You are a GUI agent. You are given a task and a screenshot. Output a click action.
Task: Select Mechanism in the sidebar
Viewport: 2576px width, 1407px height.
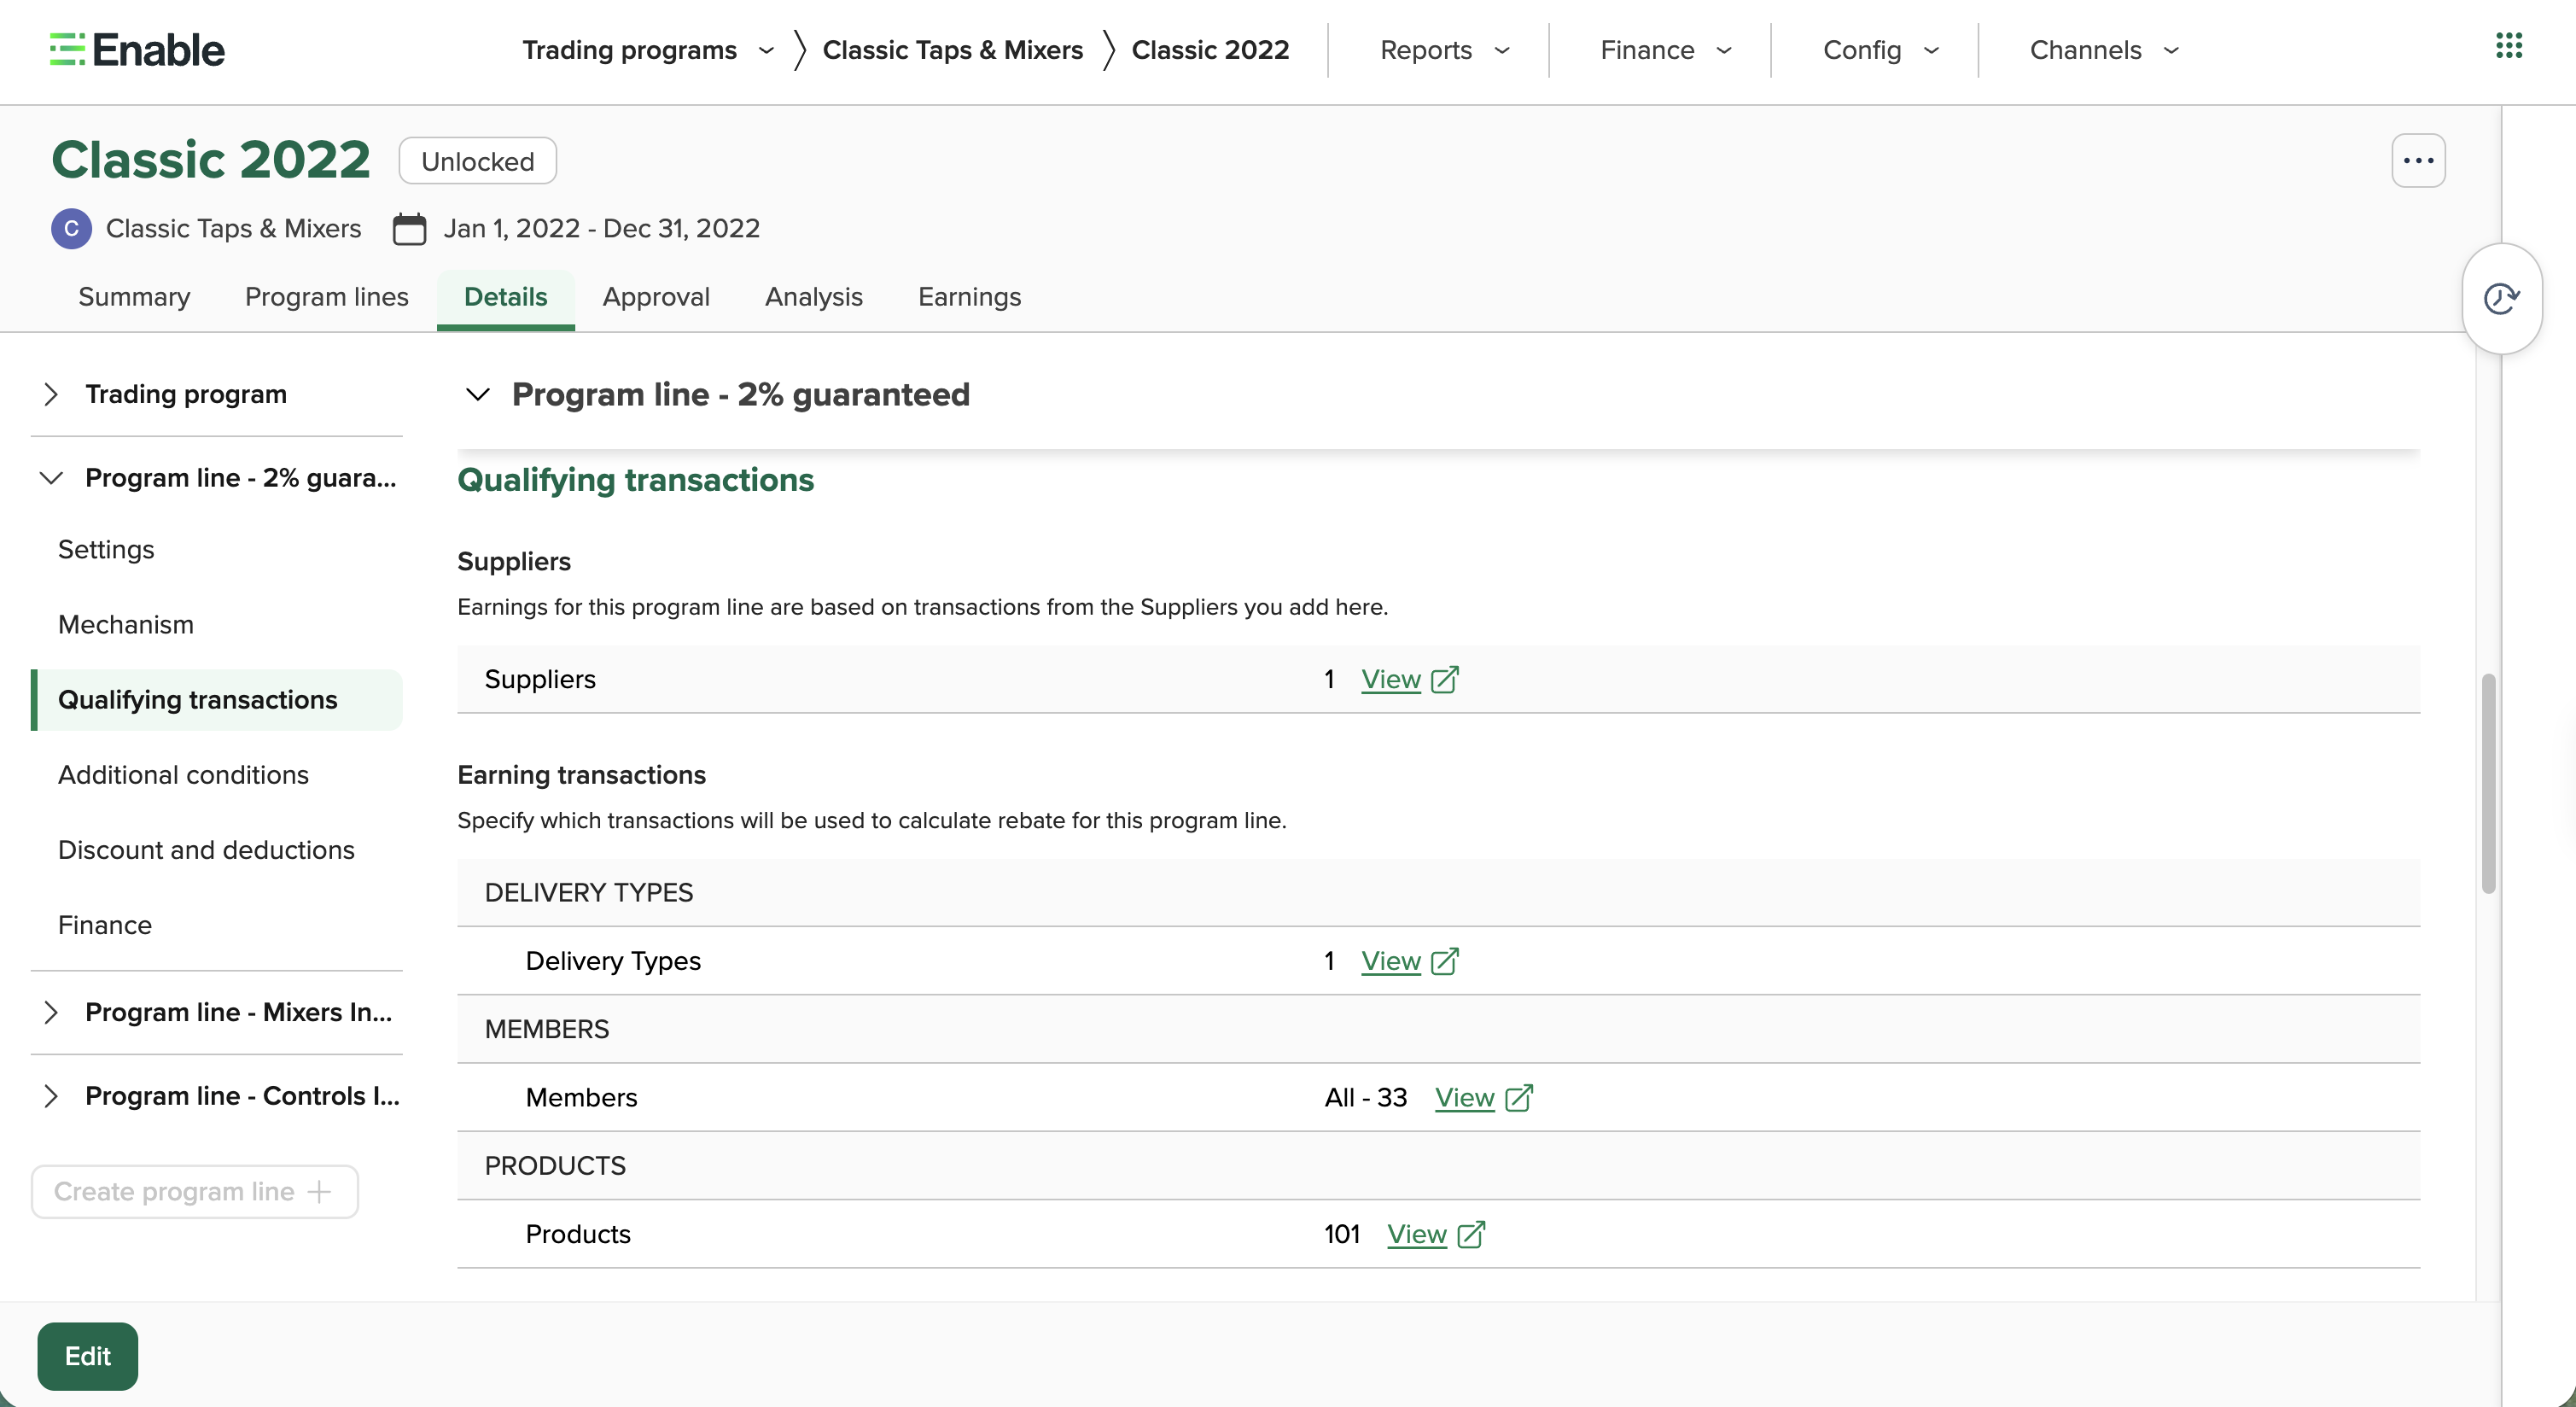pyautogui.click(x=126, y=625)
